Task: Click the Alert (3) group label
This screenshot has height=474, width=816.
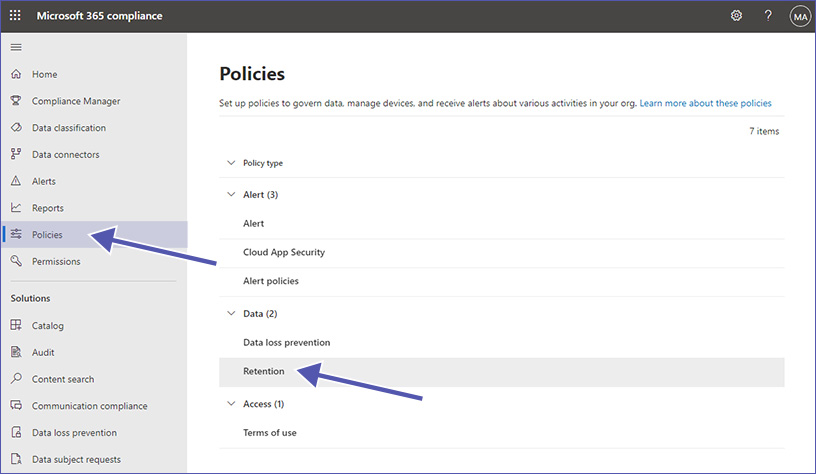Action: (261, 195)
